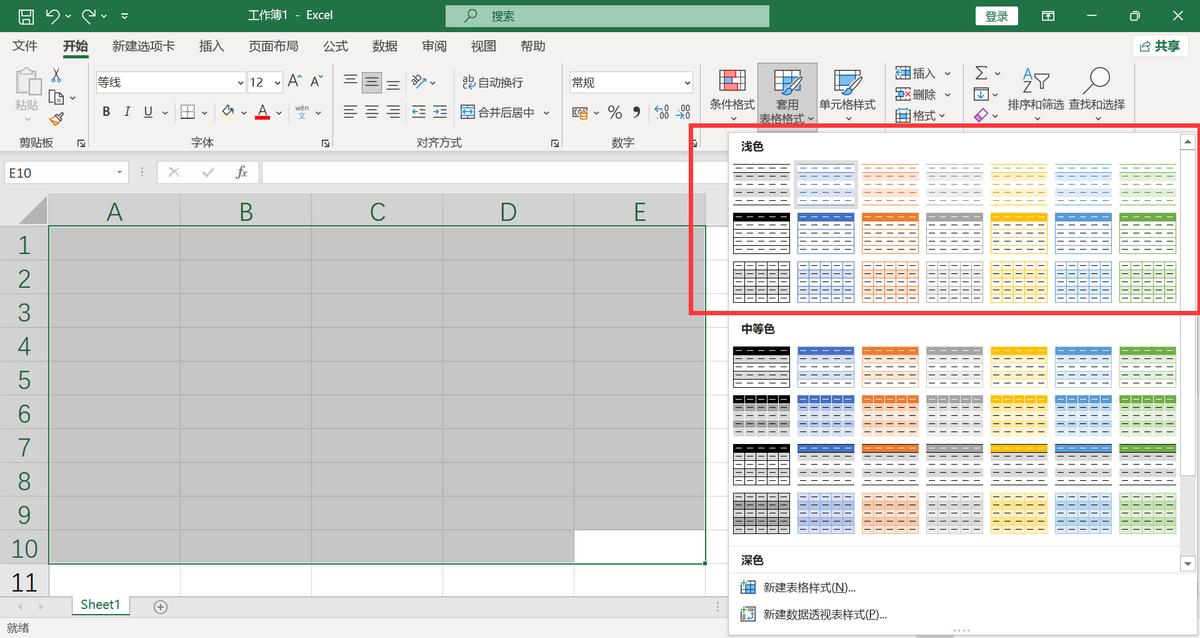Image resolution: width=1200 pixels, height=638 pixels.
Task: Click the 共享 share button
Action: (x=1160, y=46)
